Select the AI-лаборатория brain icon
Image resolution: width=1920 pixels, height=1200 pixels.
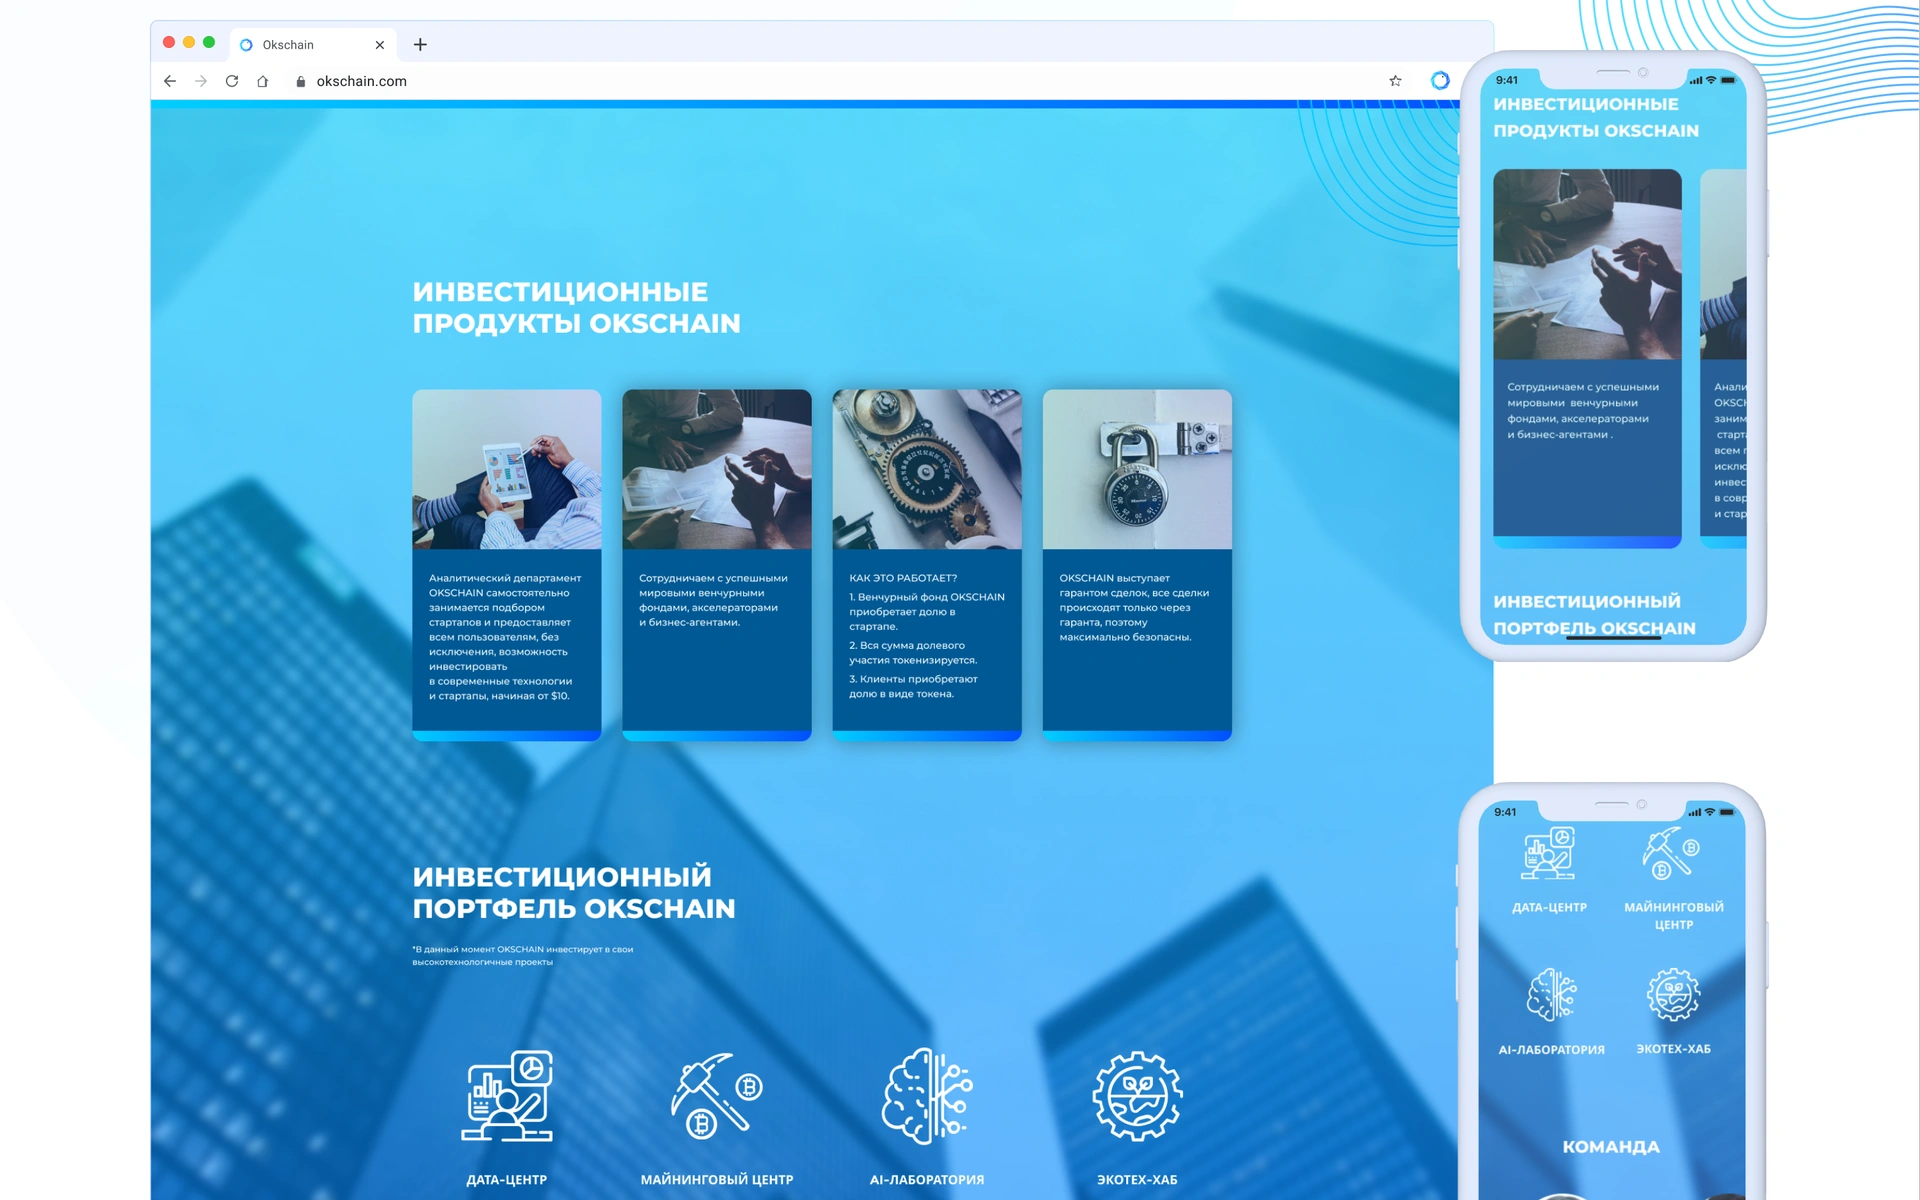point(927,1096)
